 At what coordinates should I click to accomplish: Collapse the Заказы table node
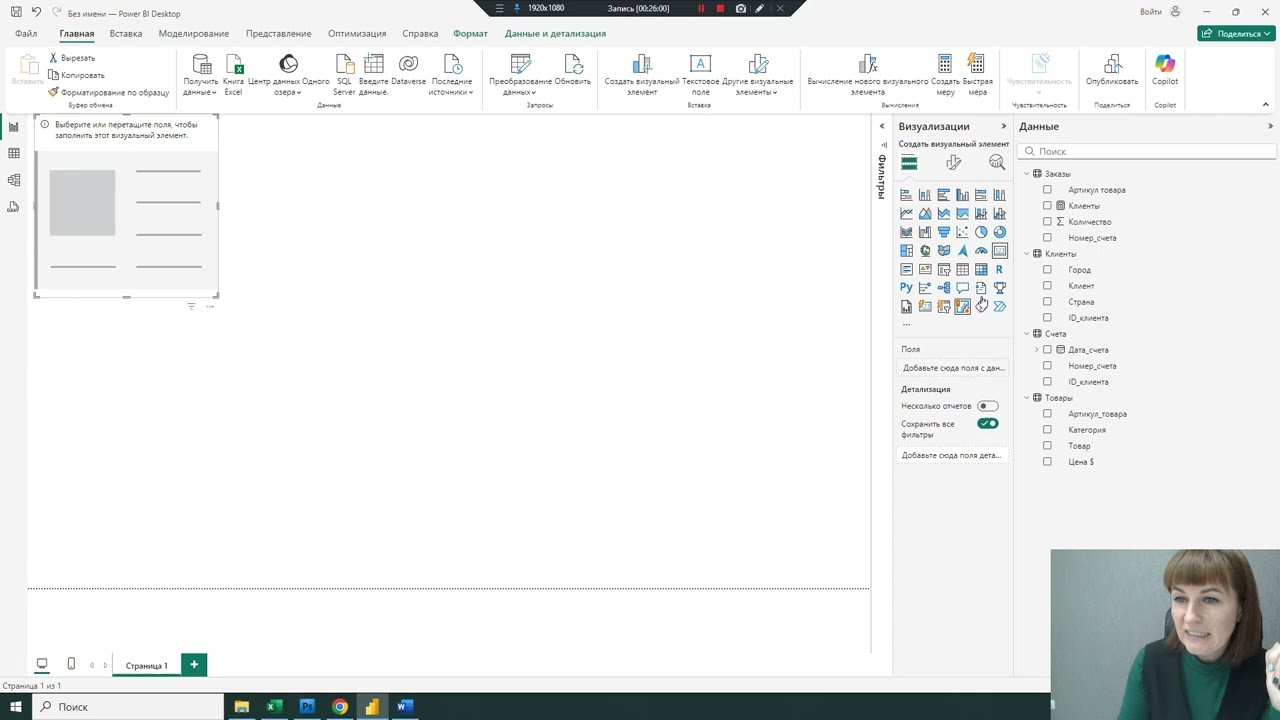click(1026, 174)
